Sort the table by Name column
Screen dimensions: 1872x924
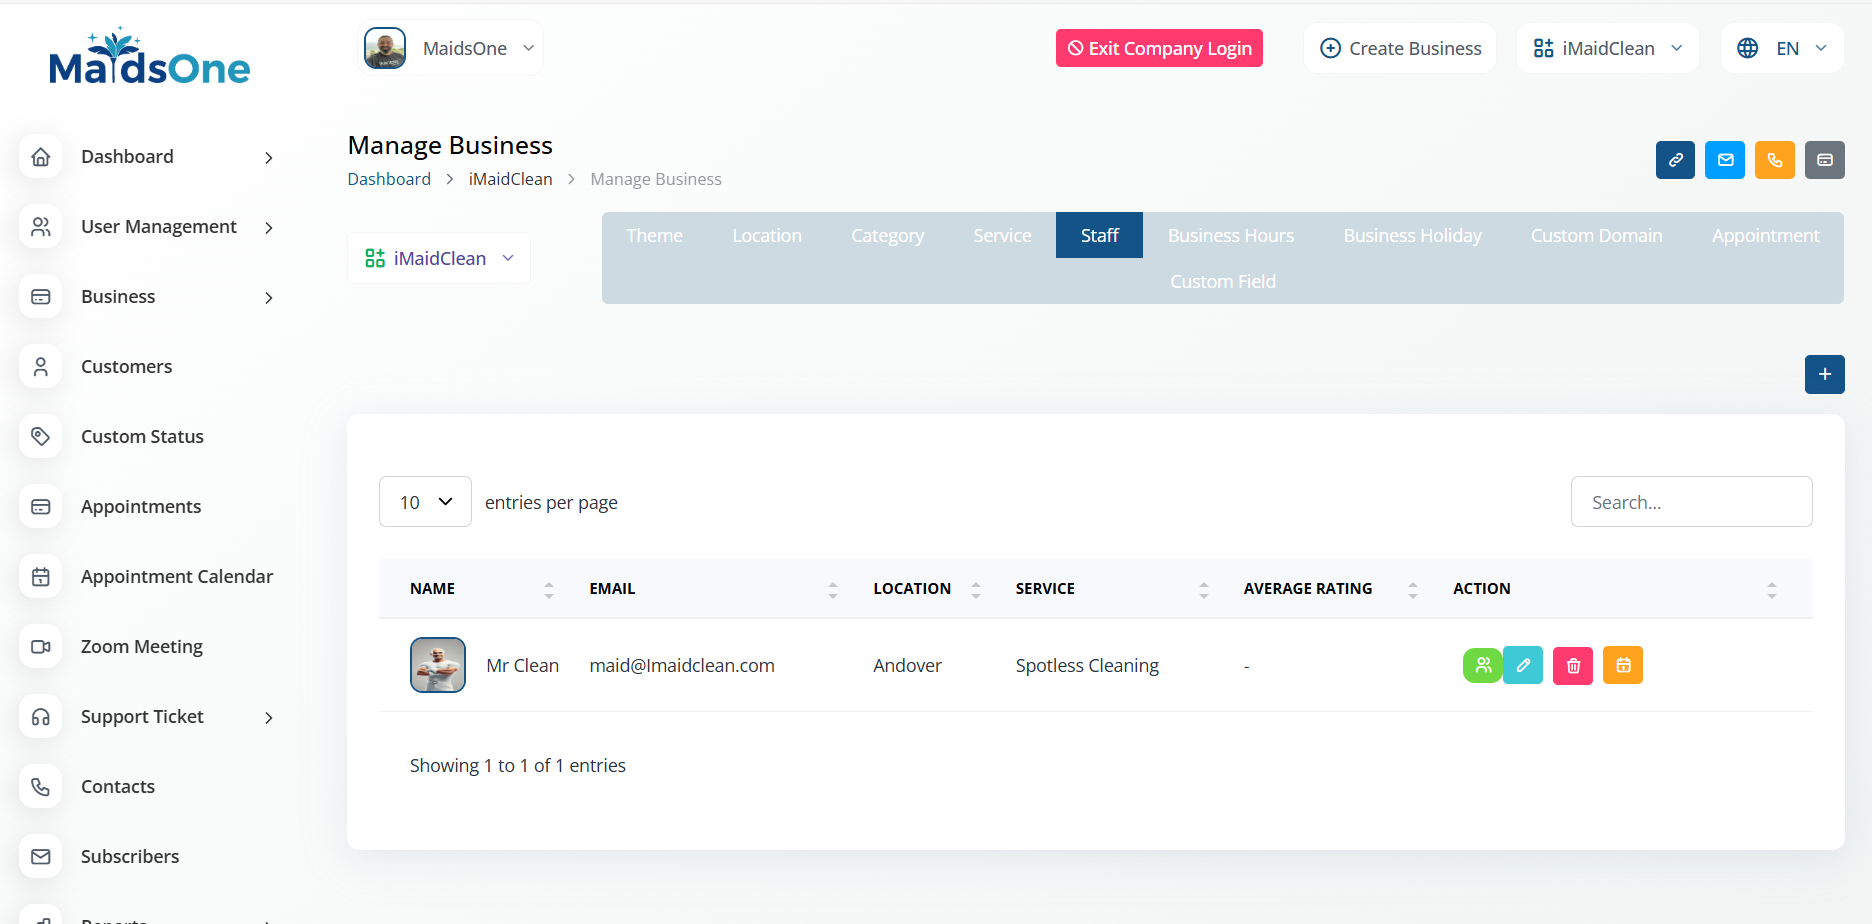[x=433, y=589]
